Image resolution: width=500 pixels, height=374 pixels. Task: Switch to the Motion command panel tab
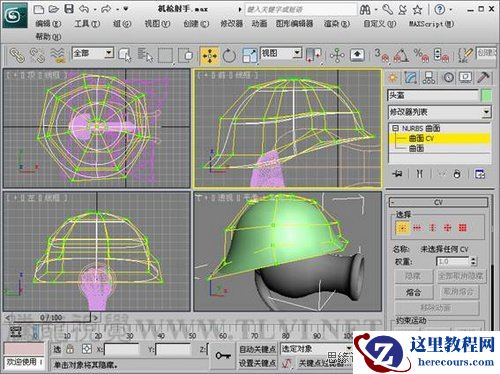pyautogui.click(x=448, y=78)
